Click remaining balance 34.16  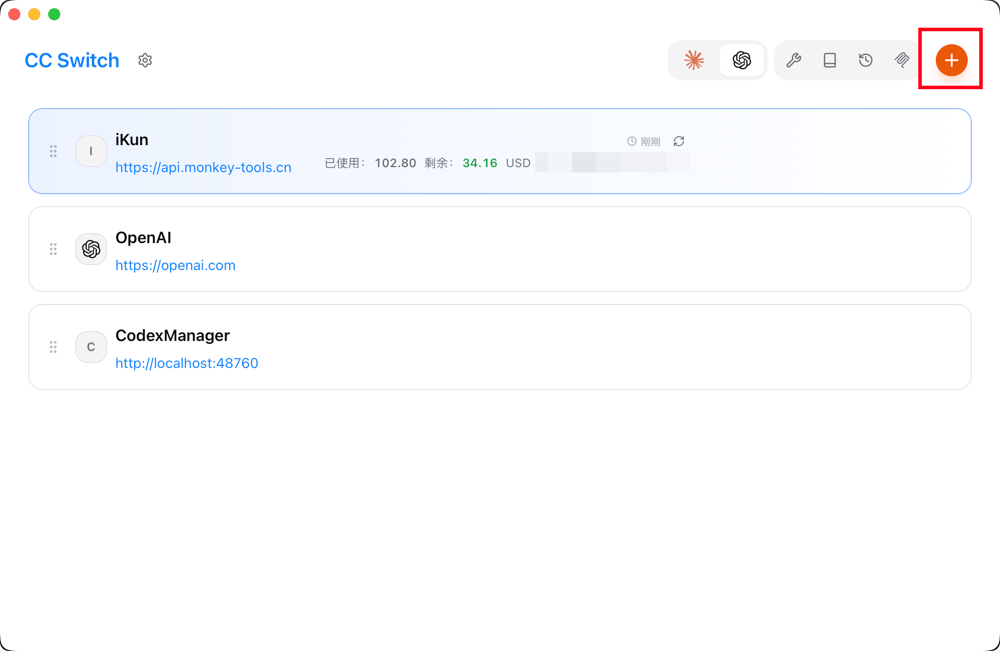tap(480, 163)
